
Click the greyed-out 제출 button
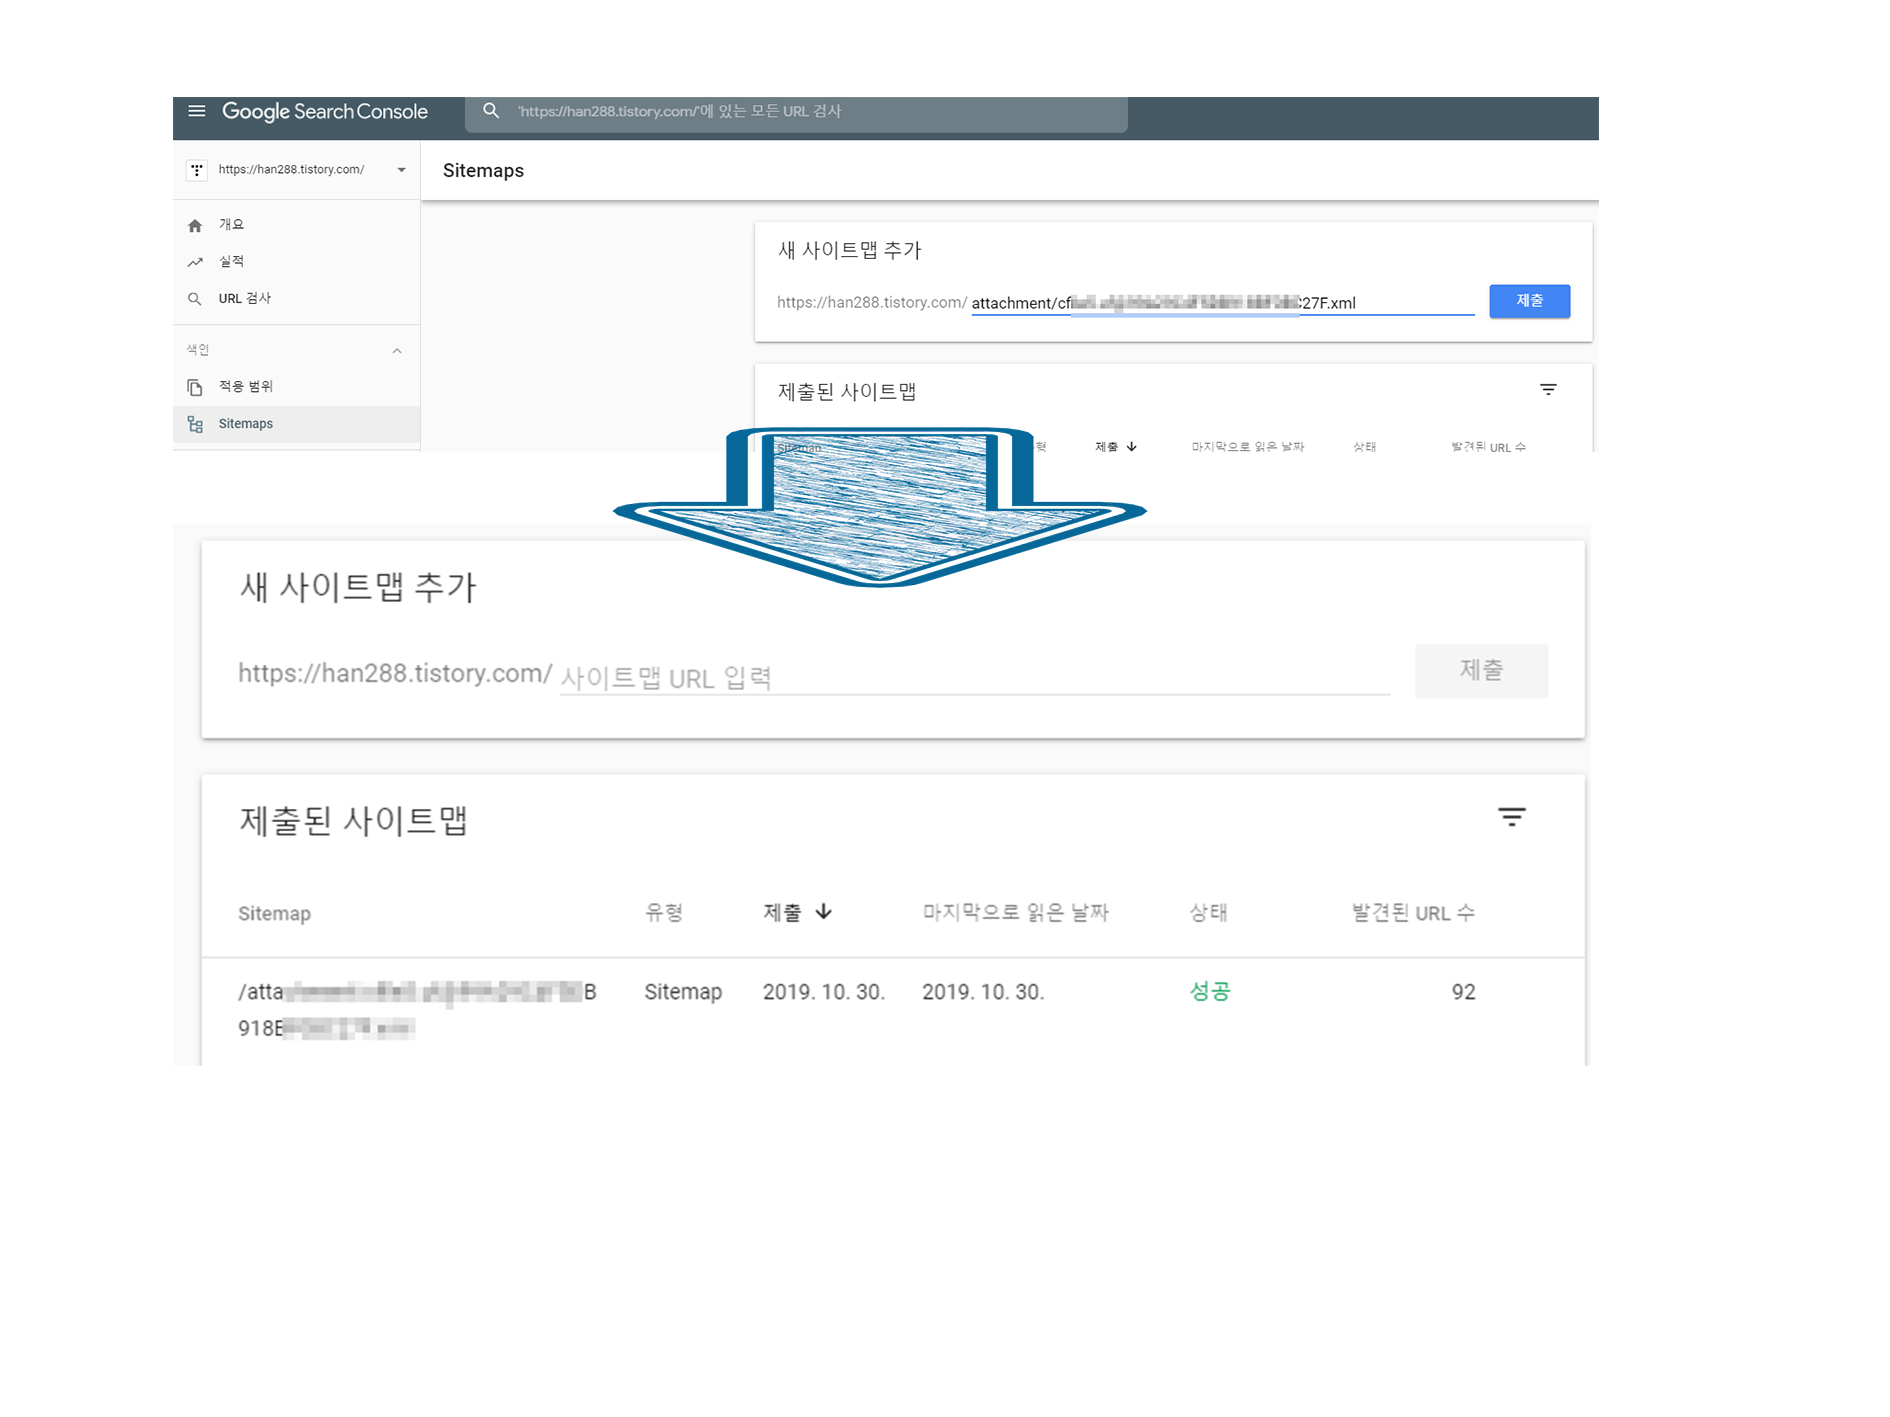coord(1481,671)
